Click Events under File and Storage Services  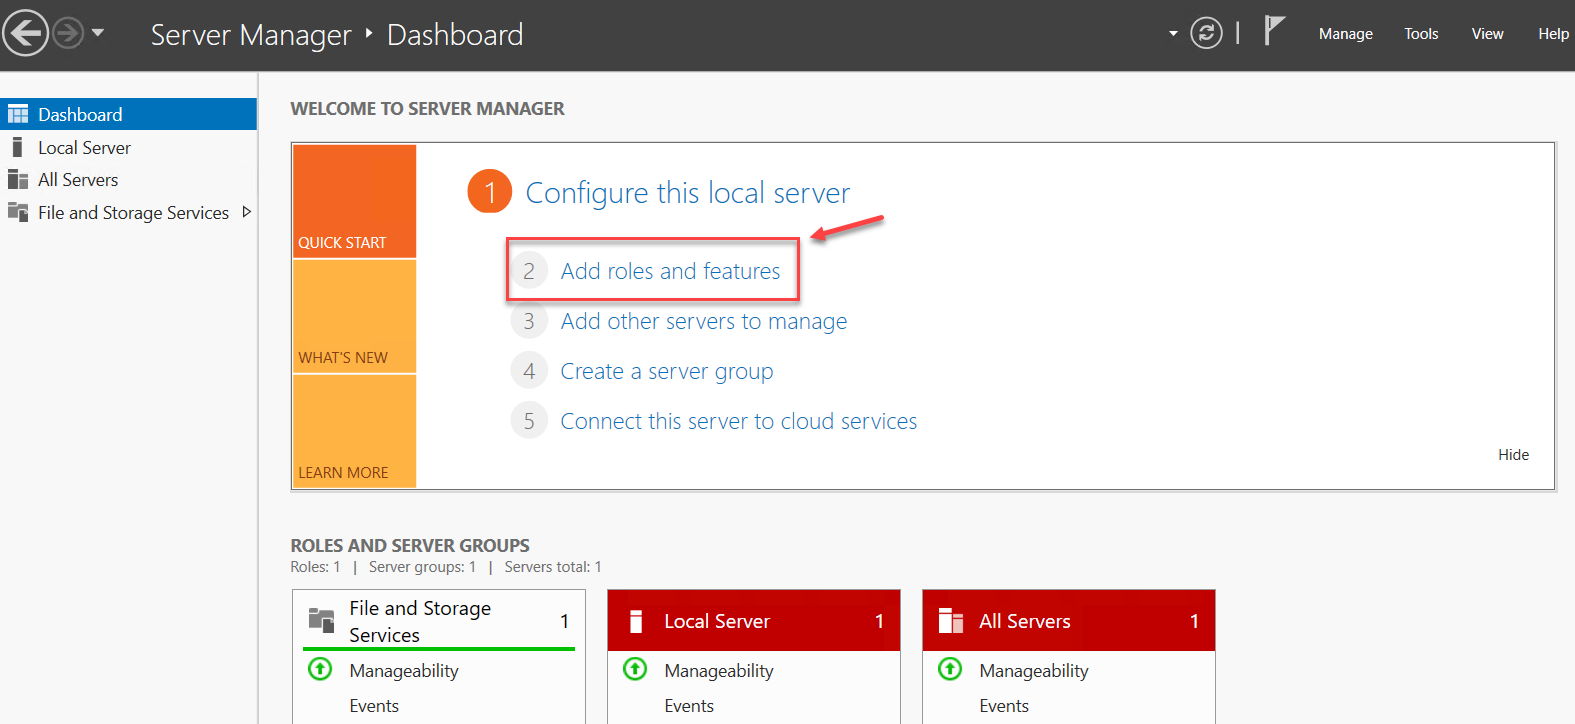374,706
